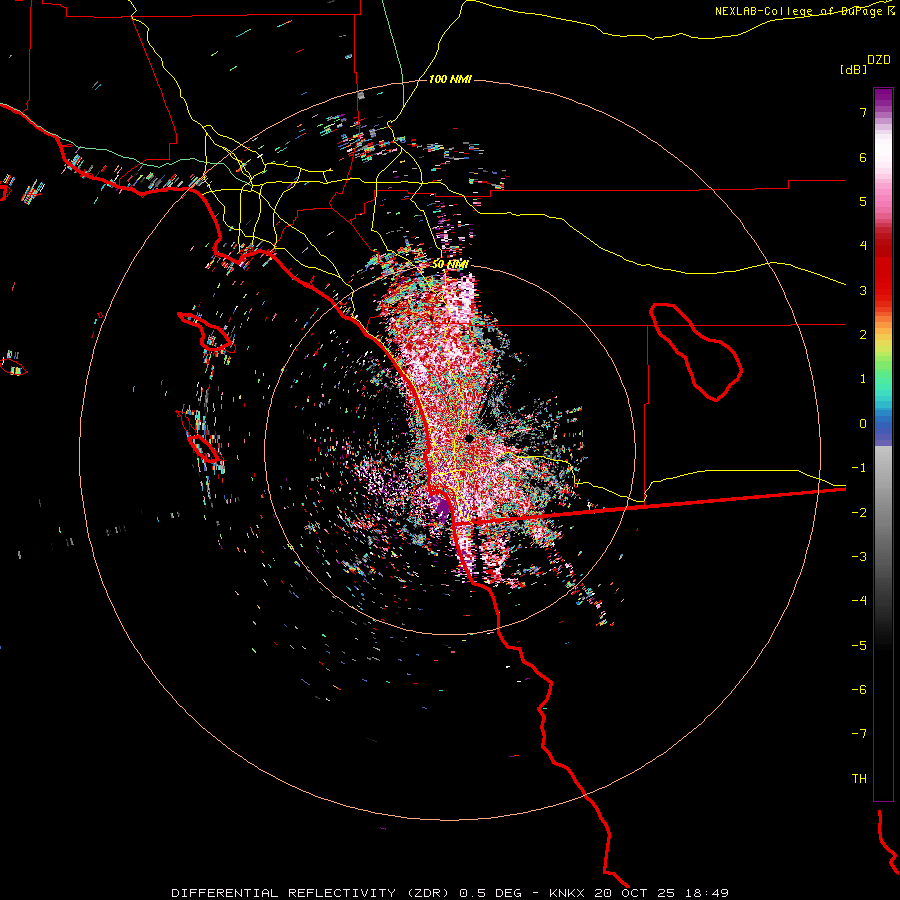
Task: Click the 100 NMI range ring label
Action: 451,79
